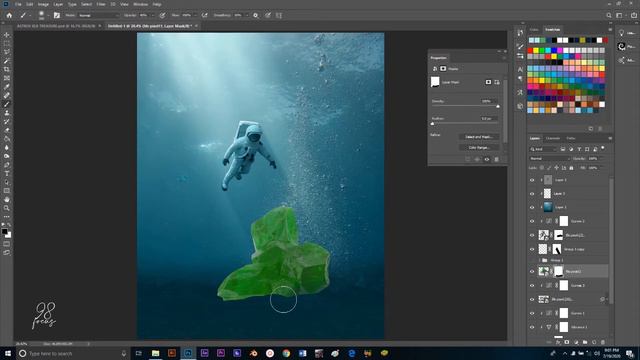The height and width of the screenshot is (360, 640).
Task: Hide the selected green crystal layer
Action: [532, 271]
